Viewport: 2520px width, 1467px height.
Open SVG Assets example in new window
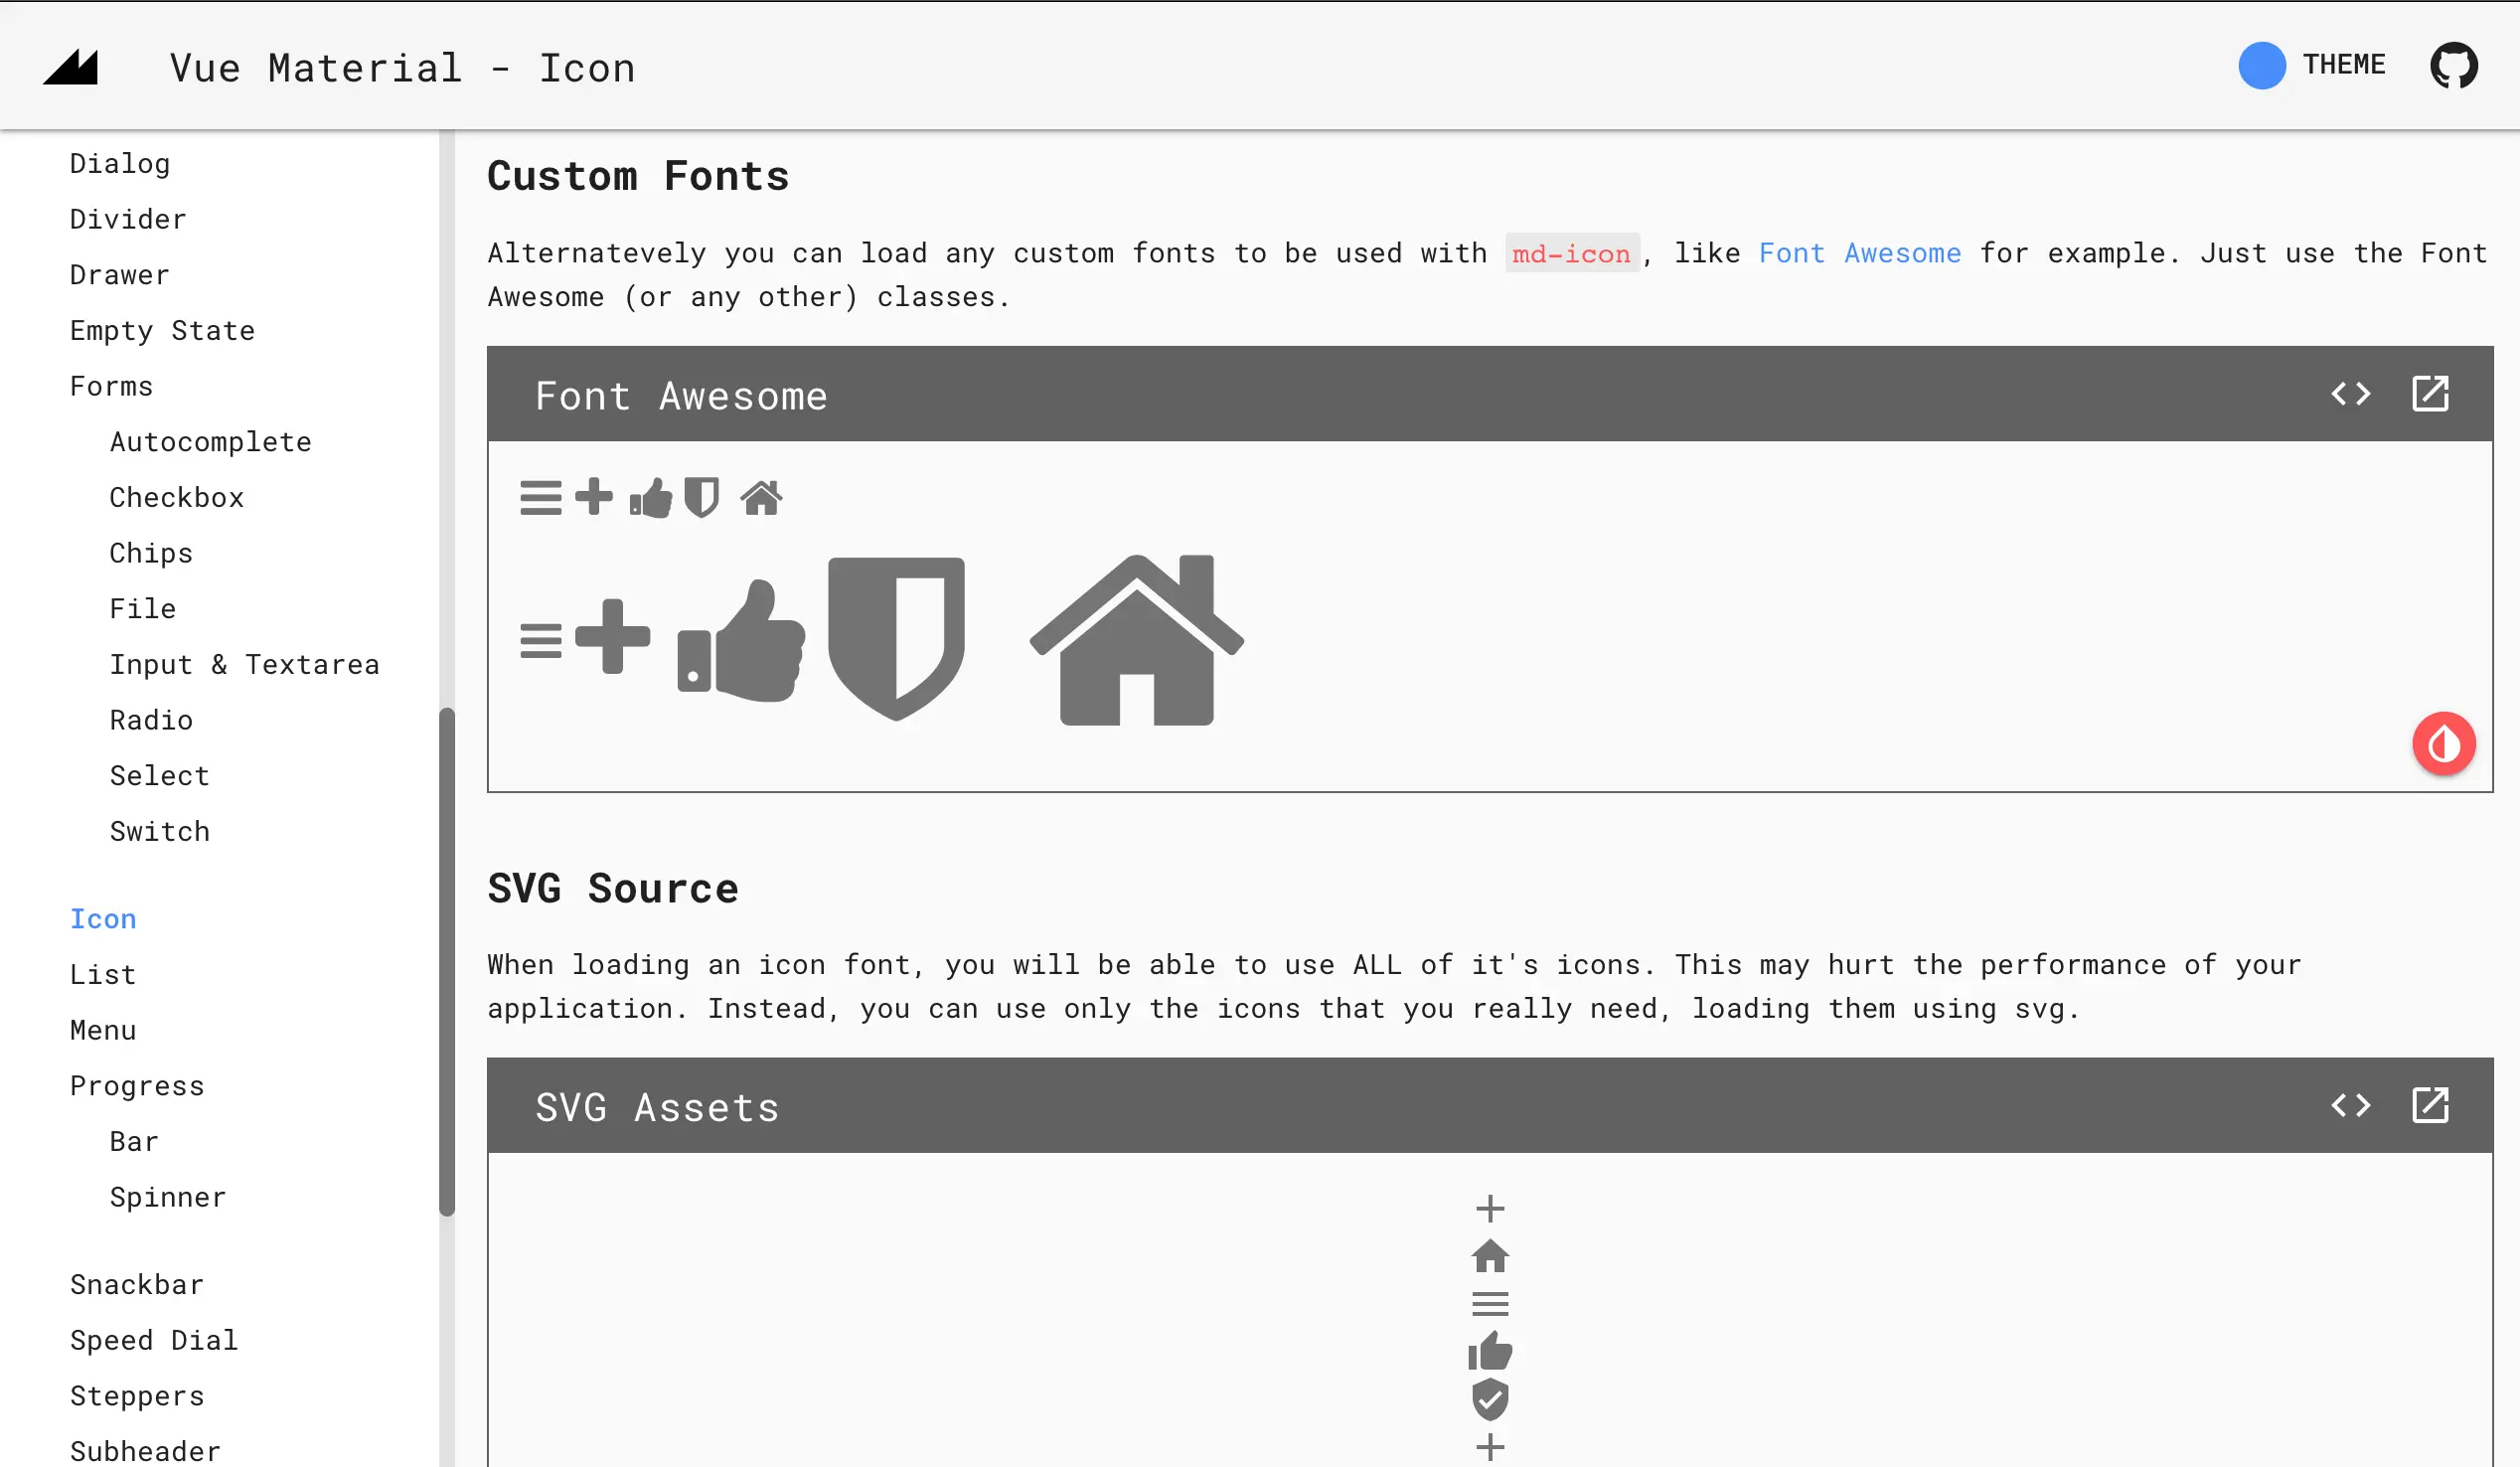2429,1105
